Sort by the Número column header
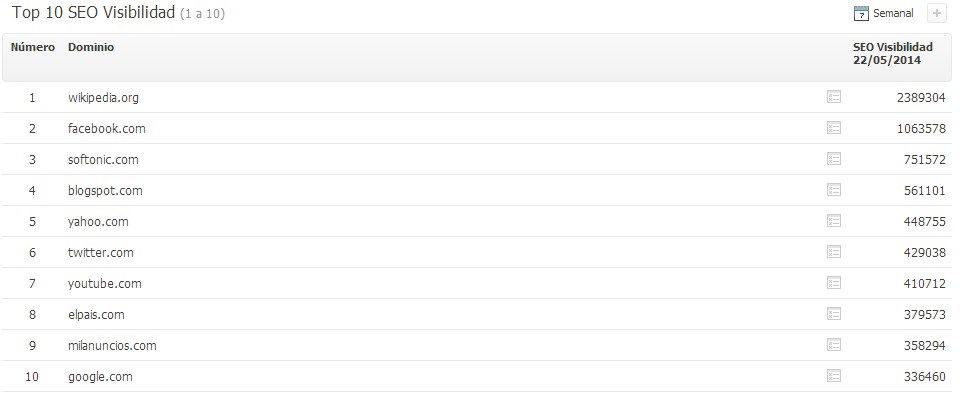 (32, 47)
